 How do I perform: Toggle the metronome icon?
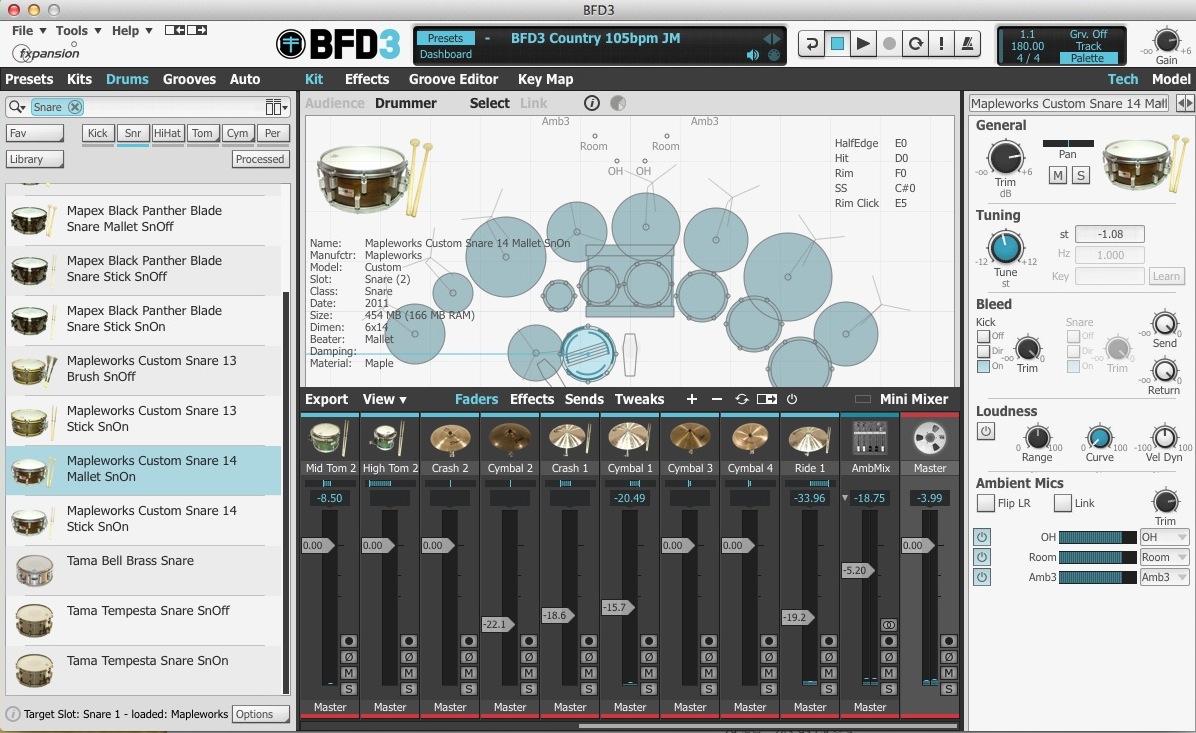[967, 43]
